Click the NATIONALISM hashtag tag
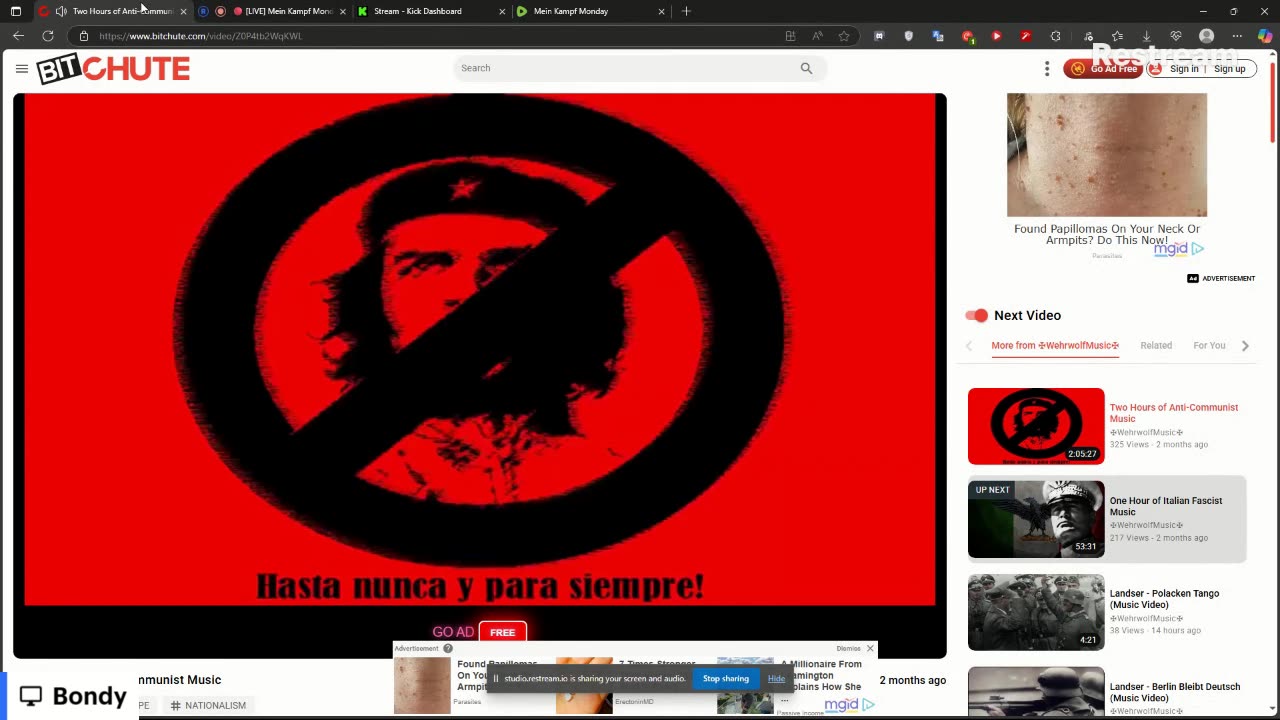 point(208,706)
